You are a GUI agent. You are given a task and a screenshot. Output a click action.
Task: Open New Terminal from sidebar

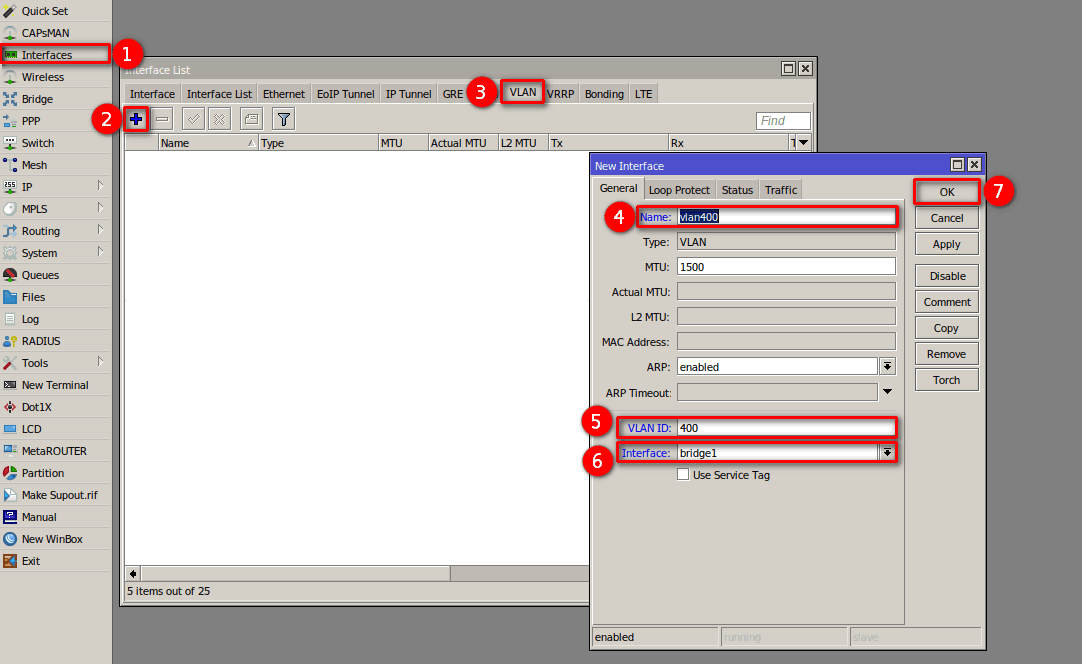click(x=55, y=385)
